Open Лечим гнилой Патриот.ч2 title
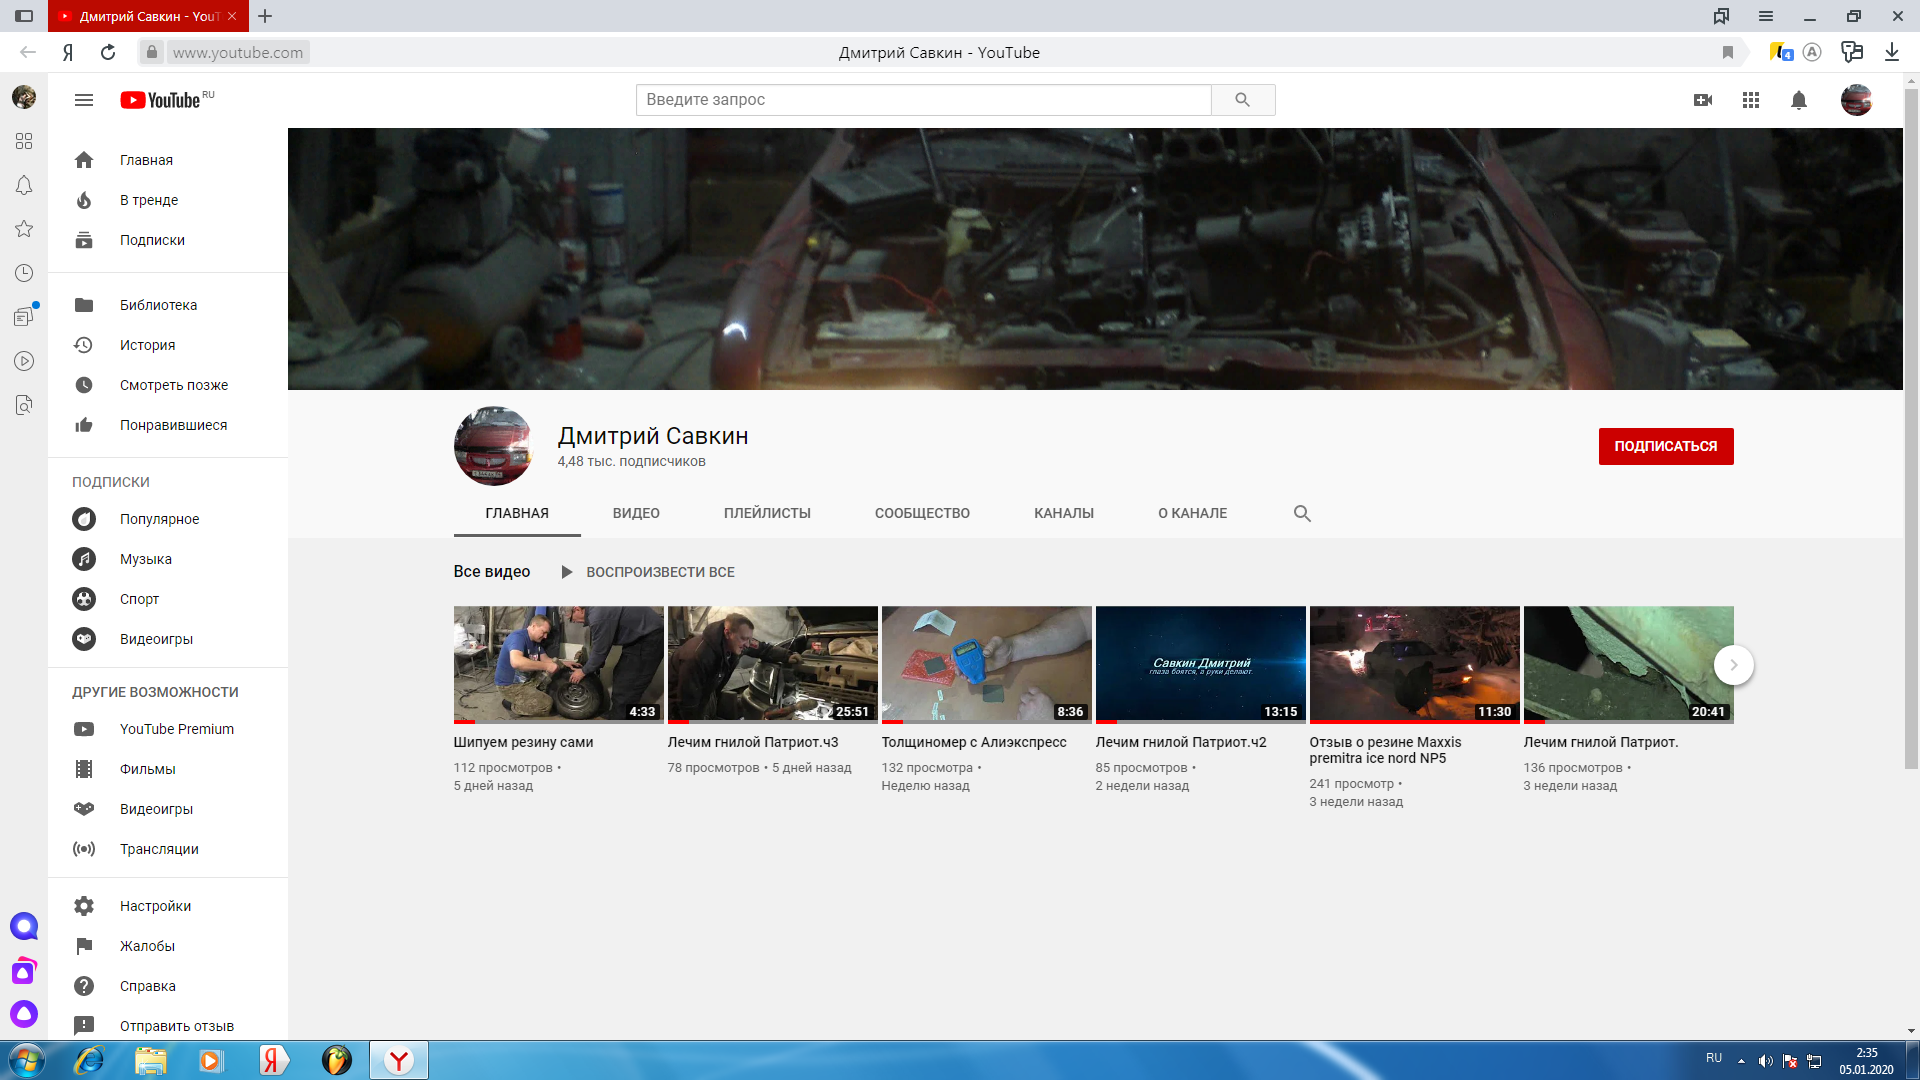1920x1080 pixels. point(1181,742)
